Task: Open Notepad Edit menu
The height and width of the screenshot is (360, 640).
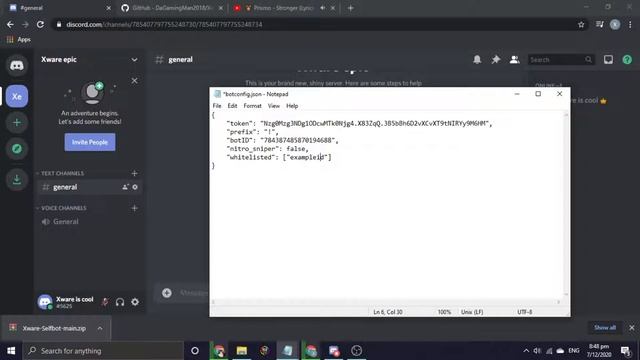Action: tap(232, 106)
